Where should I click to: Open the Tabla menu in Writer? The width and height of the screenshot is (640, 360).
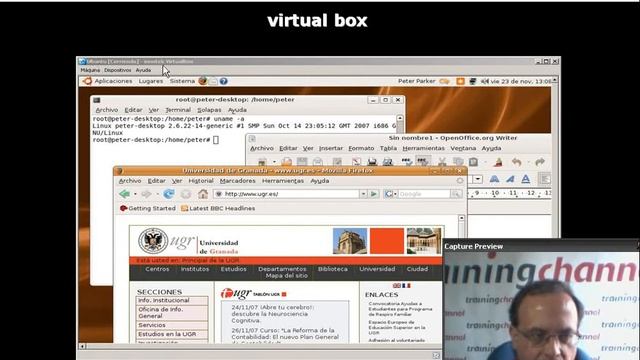(x=388, y=148)
